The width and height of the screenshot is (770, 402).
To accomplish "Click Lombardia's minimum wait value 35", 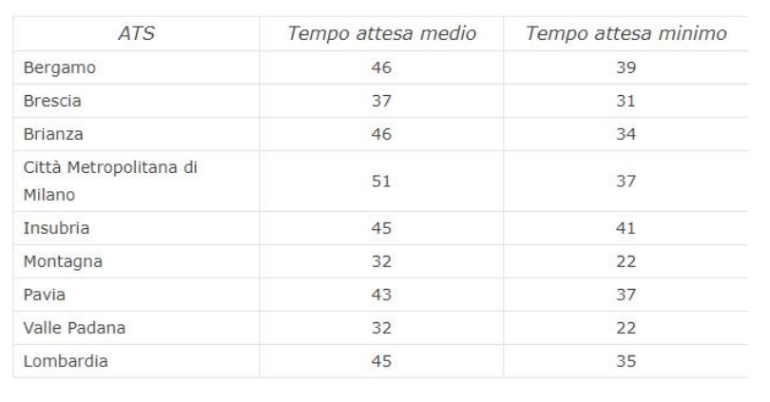I will pyautogui.click(x=626, y=361).
